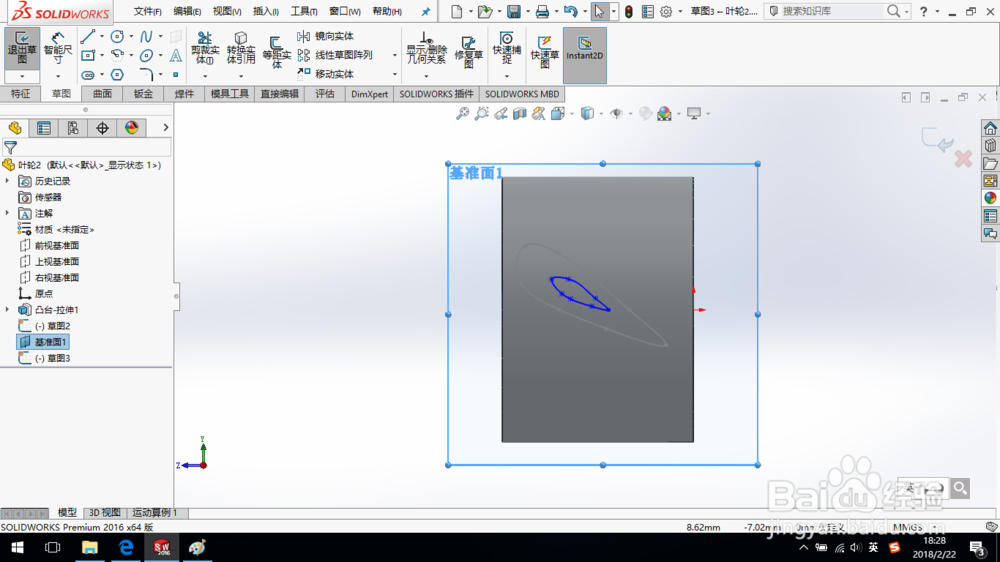Select the Straight Slot sketch tool
The height and width of the screenshot is (562, 1000).
coord(88,75)
